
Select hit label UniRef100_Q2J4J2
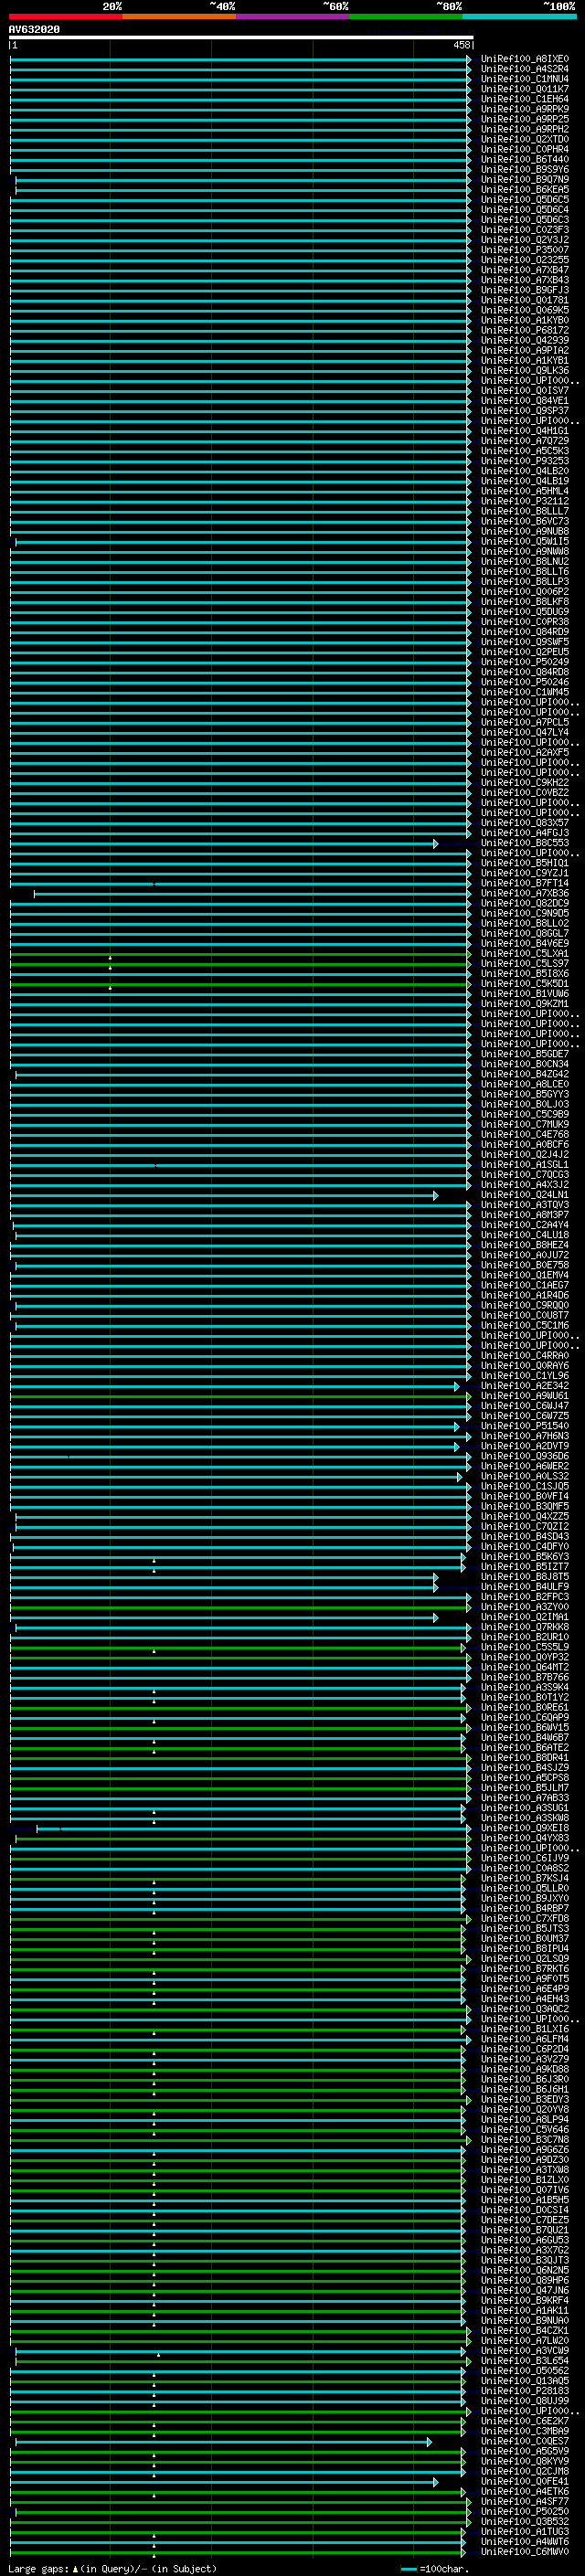click(x=525, y=1154)
